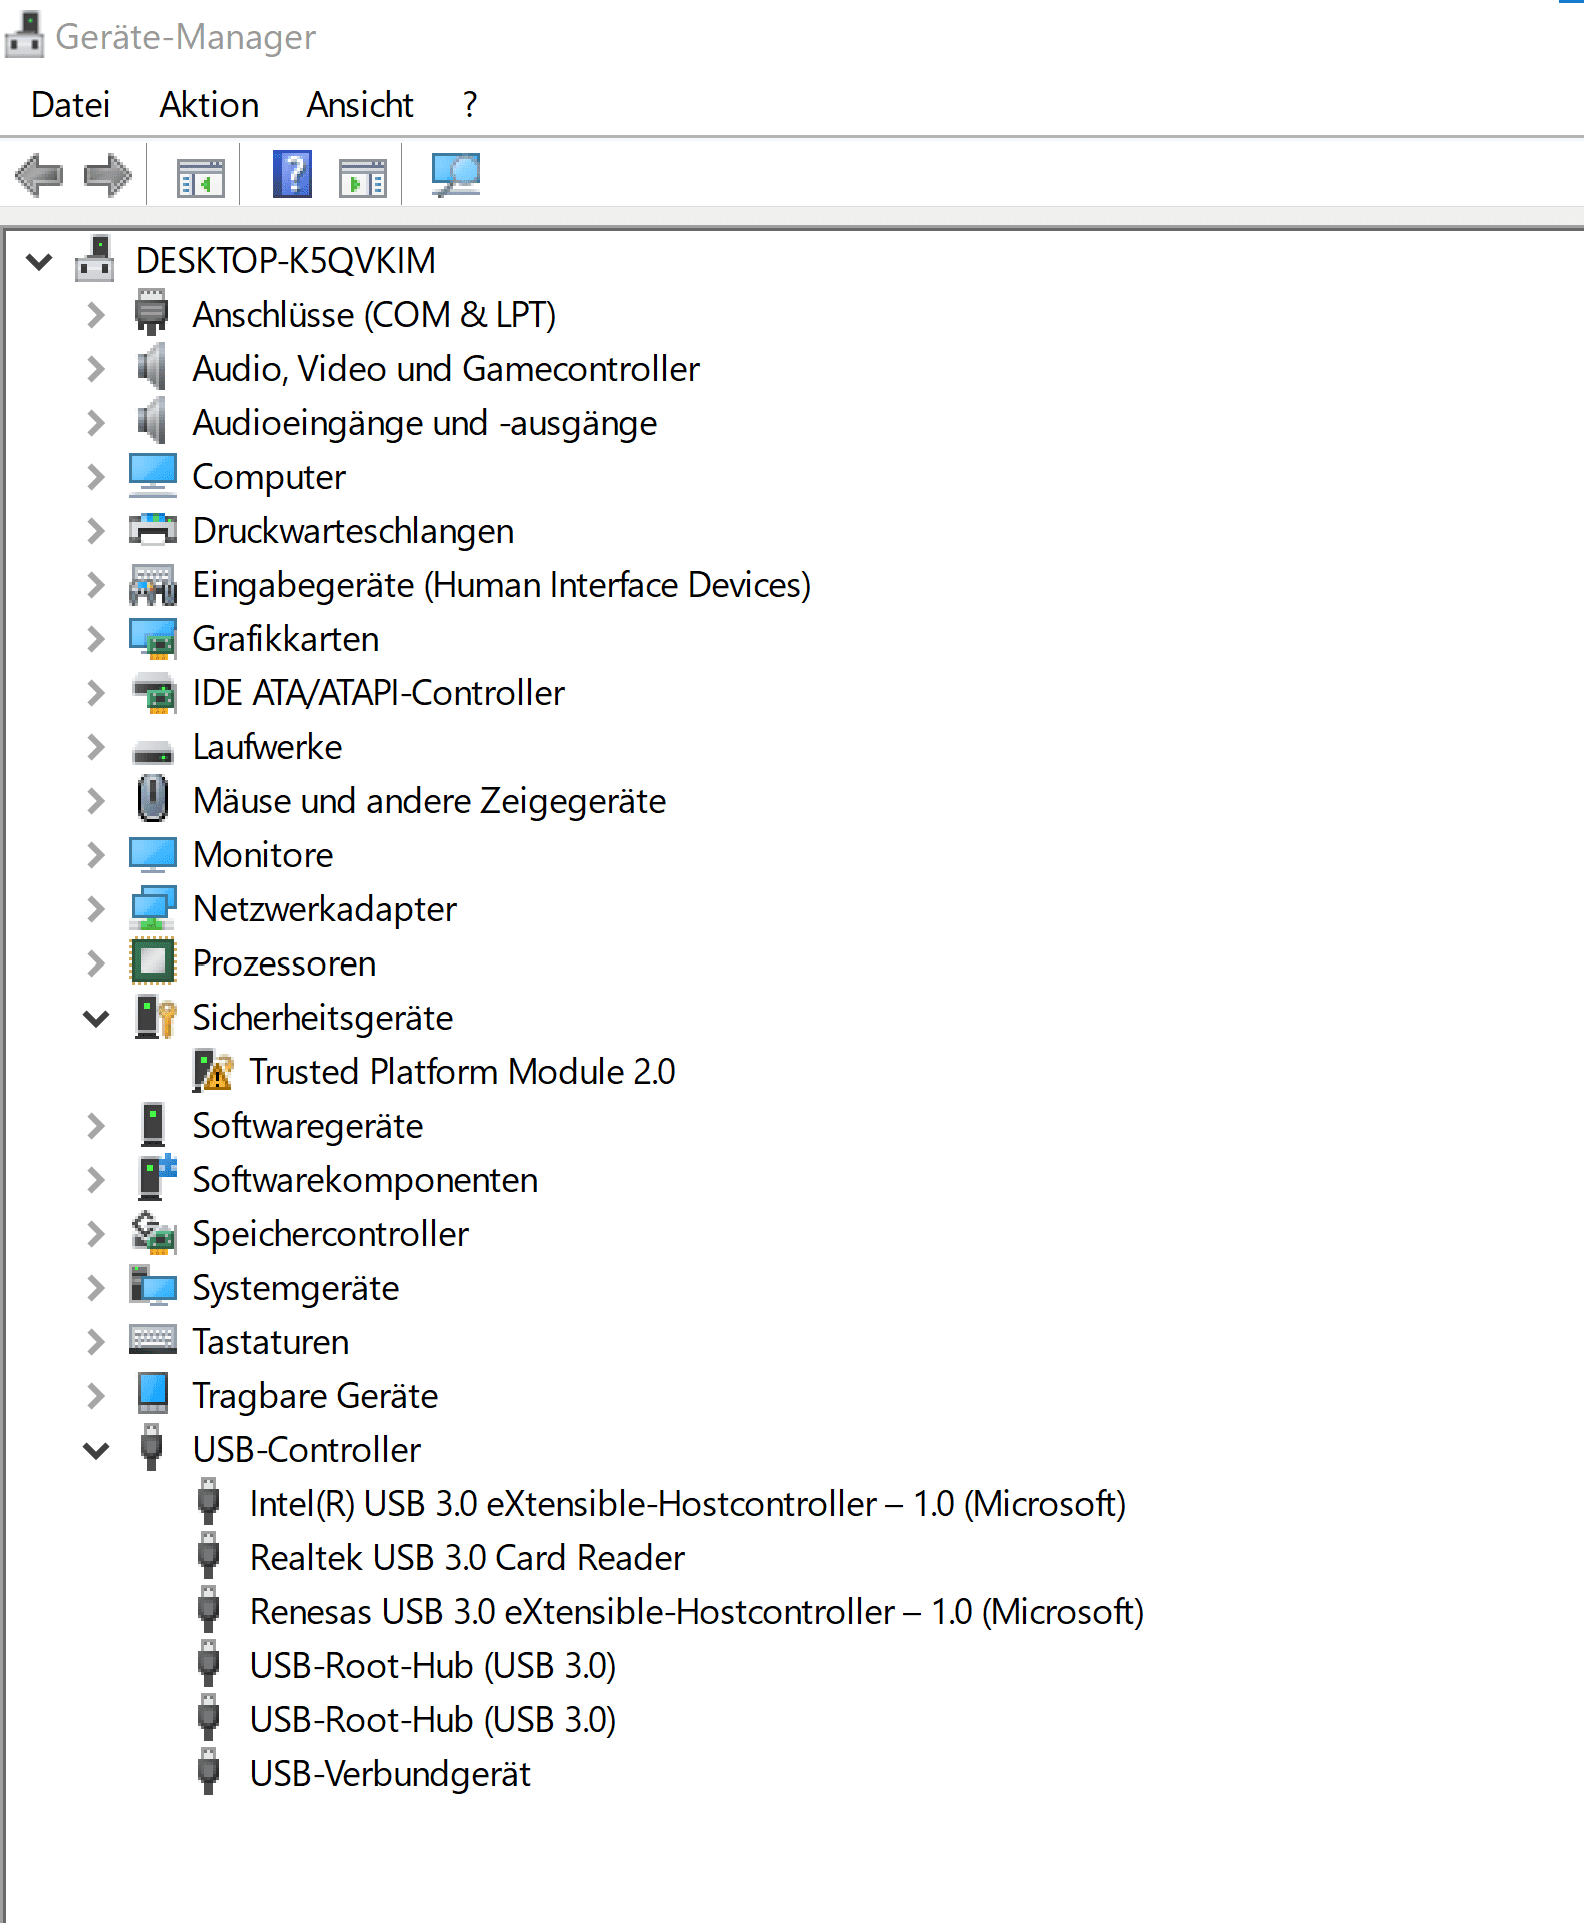This screenshot has width=1584, height=1923.
Task: Select the Druckwarteschlangen label
Action: [x=353, y=531]
